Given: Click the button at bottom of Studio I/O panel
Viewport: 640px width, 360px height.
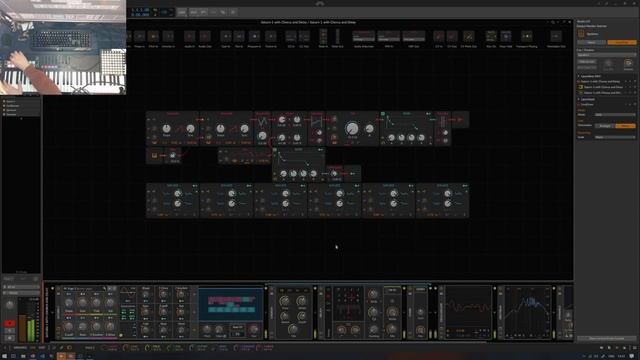Looking at the screenshot, I should click(607, 338).
